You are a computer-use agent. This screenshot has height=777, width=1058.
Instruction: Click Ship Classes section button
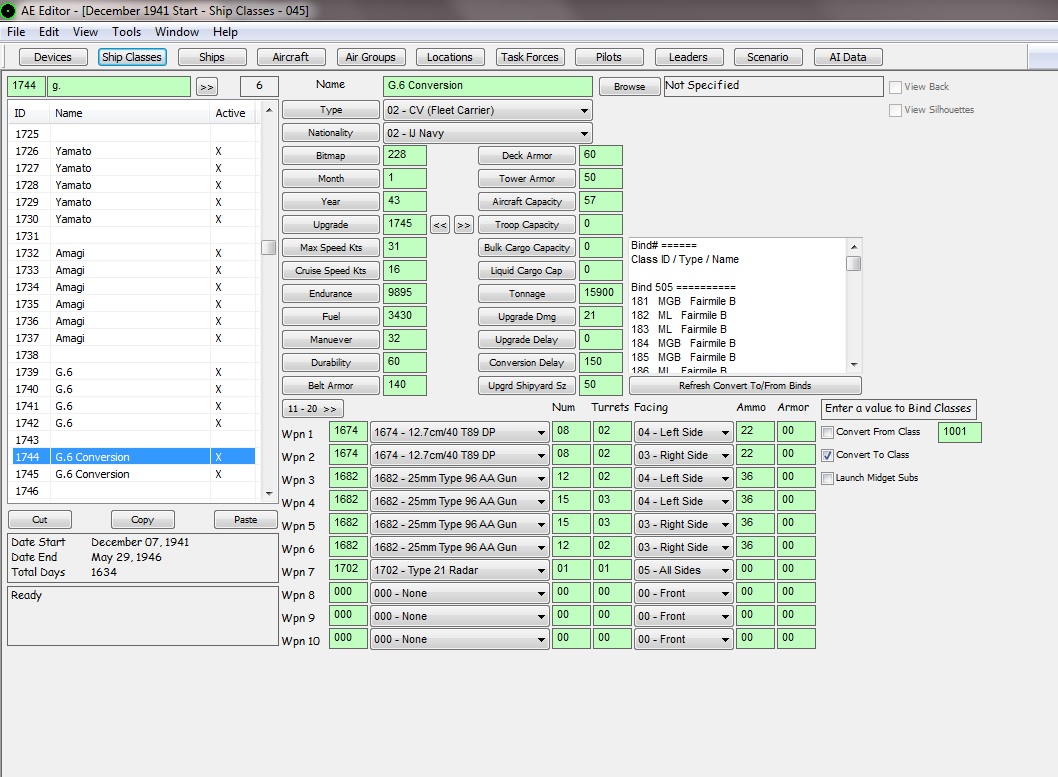coord(132,57)
